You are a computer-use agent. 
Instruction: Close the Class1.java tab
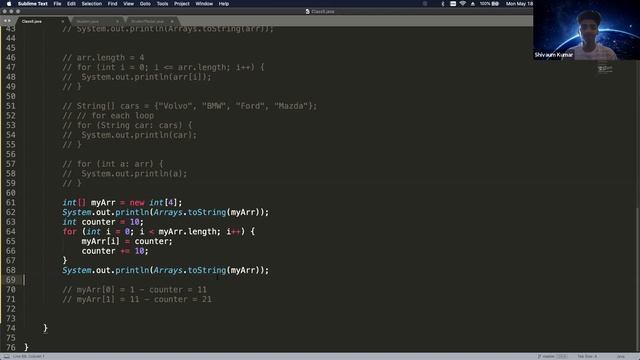pyautogui.click(x=62, y=21)
